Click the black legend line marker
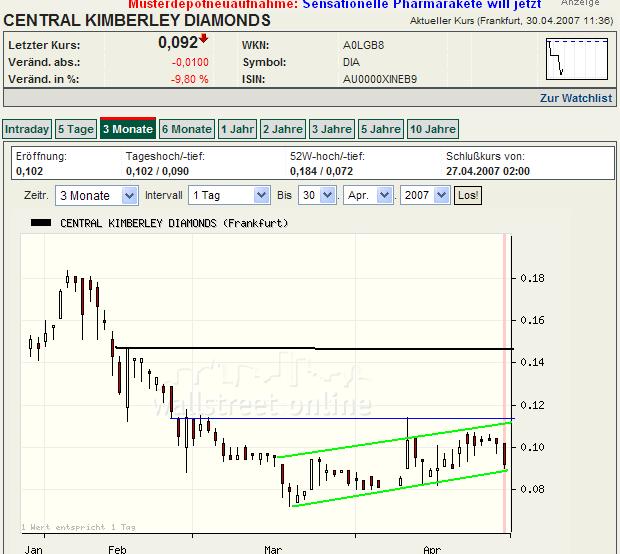The image size is (620, 554). point(43,223)
